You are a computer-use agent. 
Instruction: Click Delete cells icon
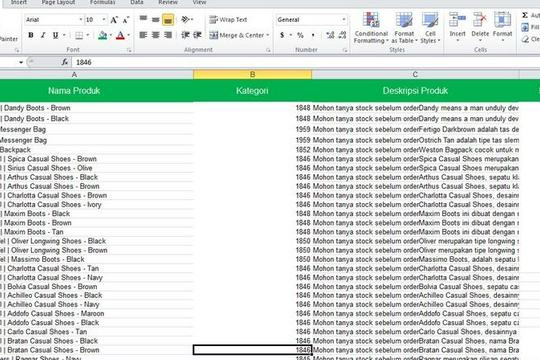pyautogui.click(x=480, y=20)
